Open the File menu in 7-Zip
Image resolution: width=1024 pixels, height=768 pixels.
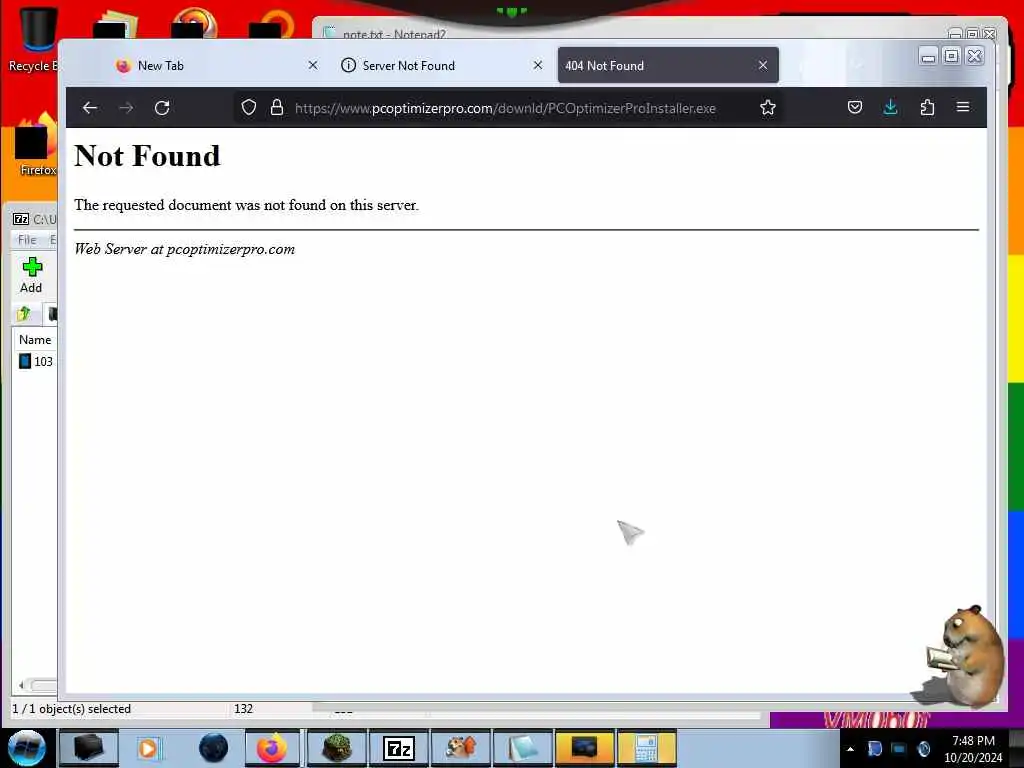pos(27,240)
